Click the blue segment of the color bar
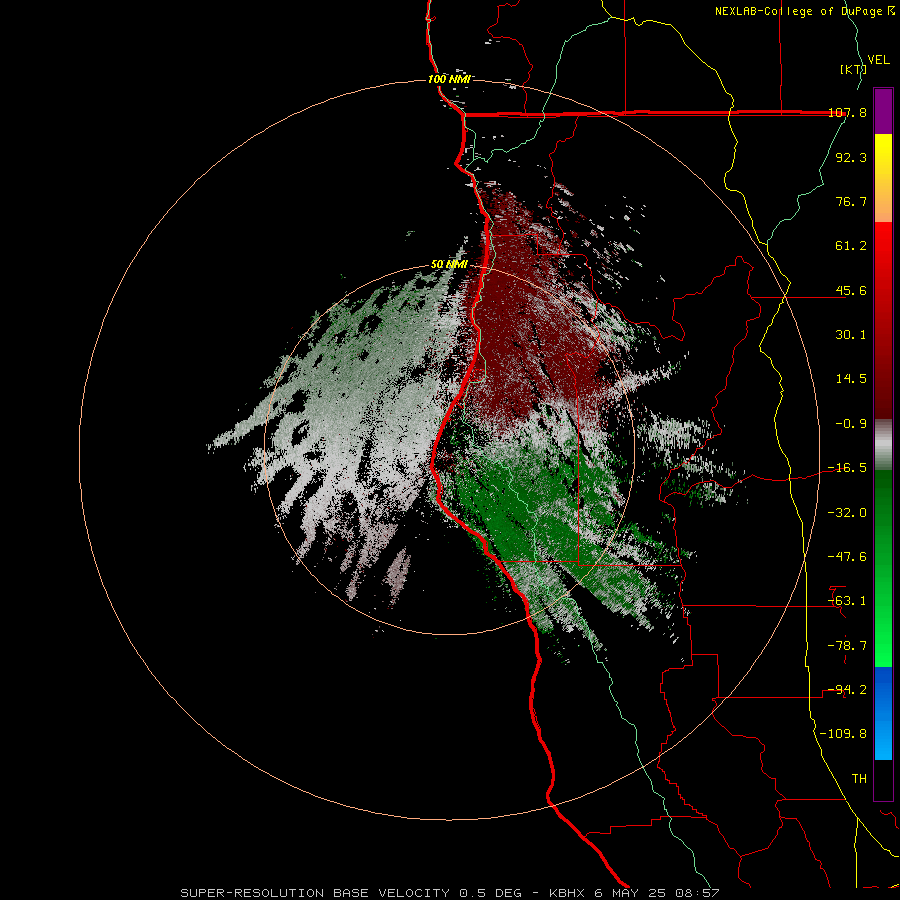 pyautogui.click(x=883, y=713)
